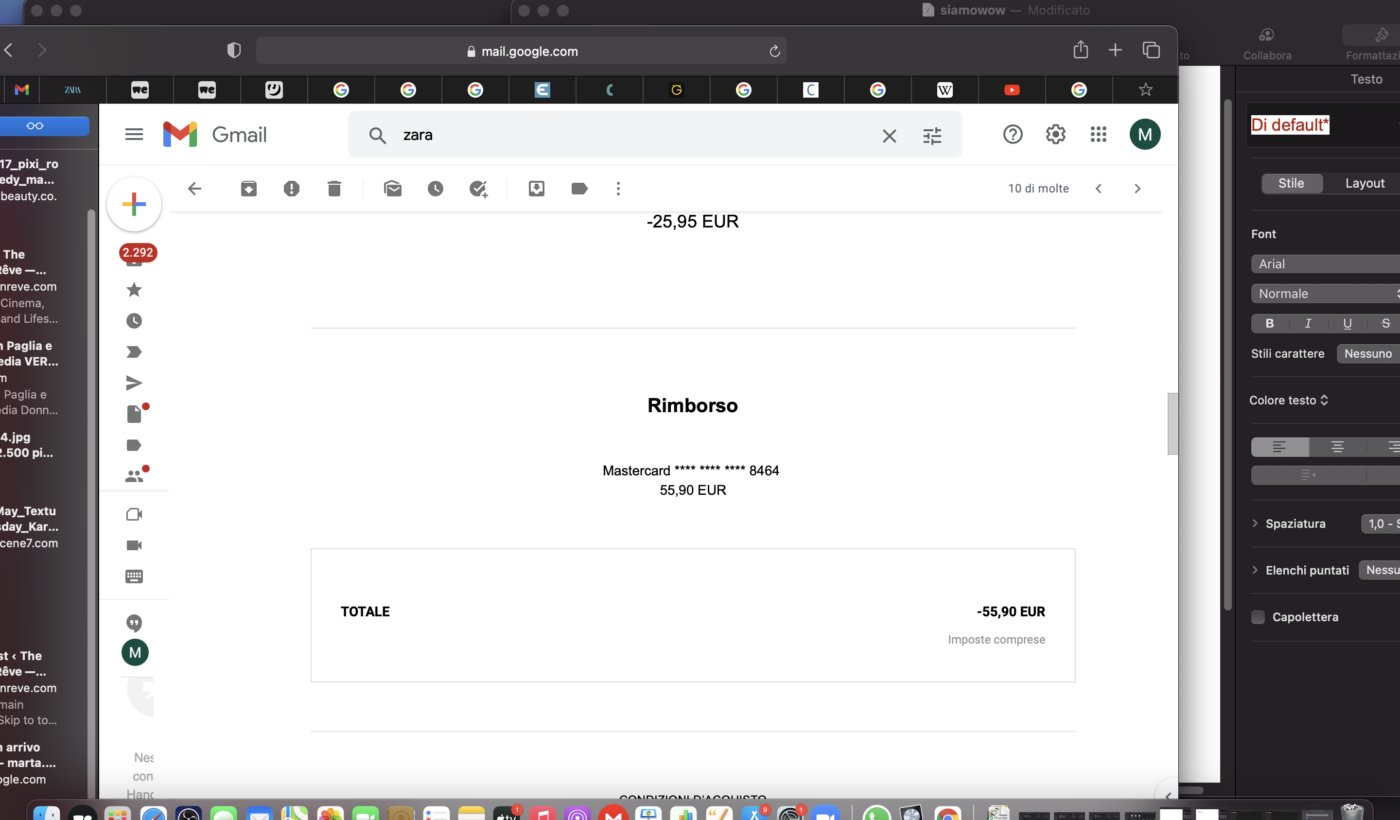This screenshot has height=820, width=1400.
Task: Open the Arial font dropdown
Action: (x=1325, y=264)
